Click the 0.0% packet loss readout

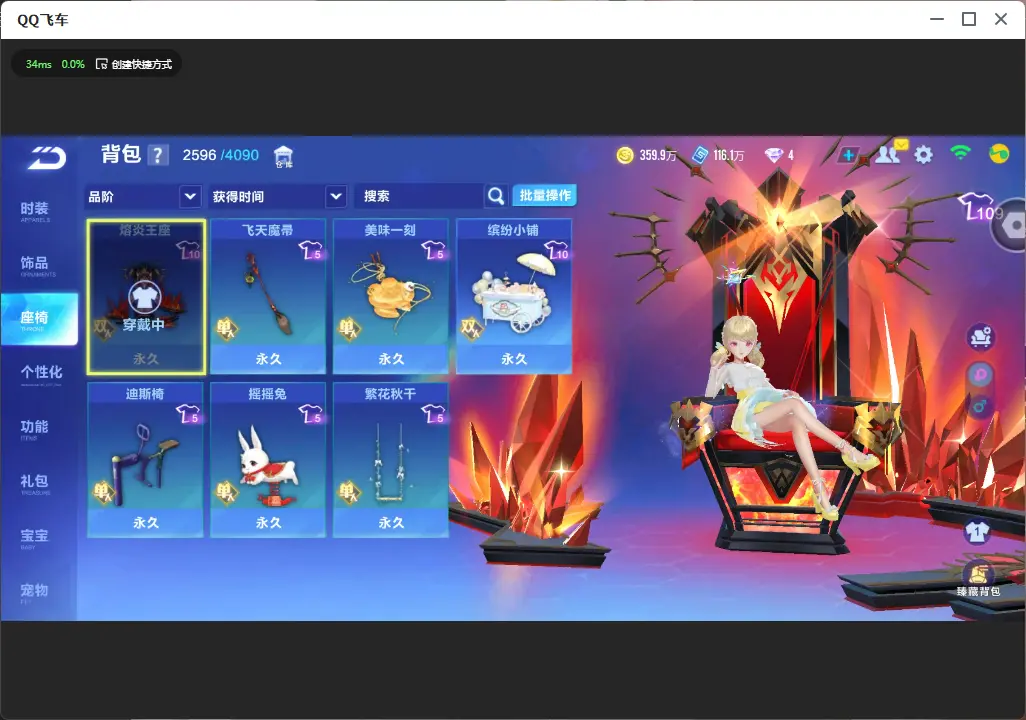coord(73,64)
